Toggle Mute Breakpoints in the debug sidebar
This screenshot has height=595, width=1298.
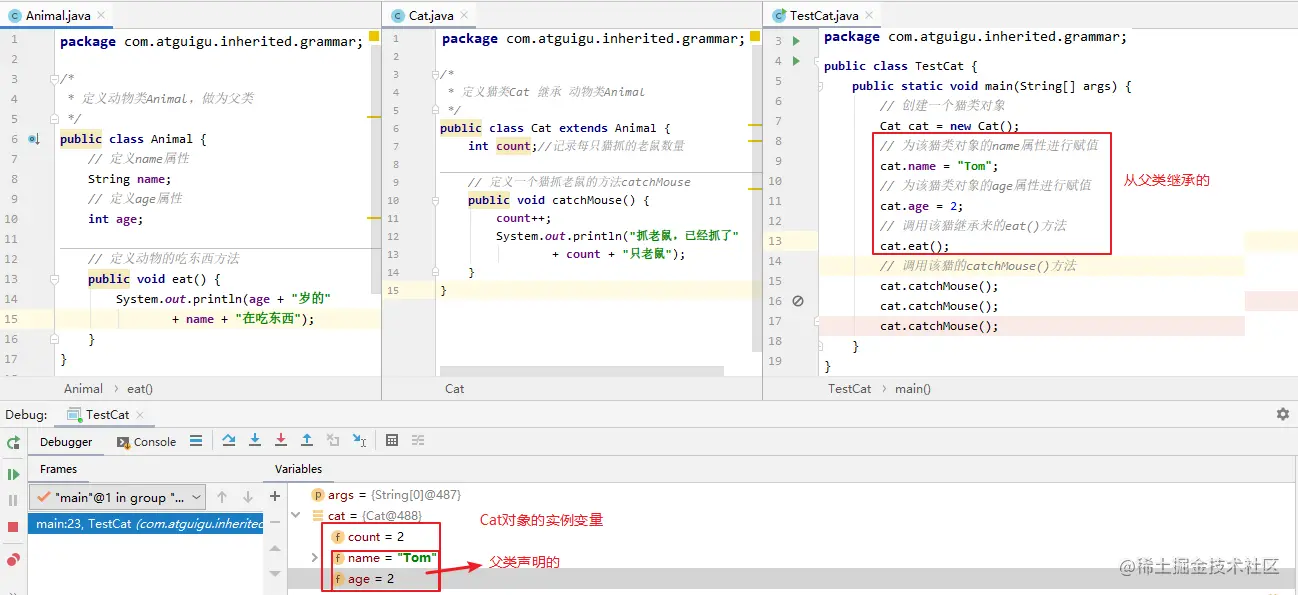coord(13,558)
